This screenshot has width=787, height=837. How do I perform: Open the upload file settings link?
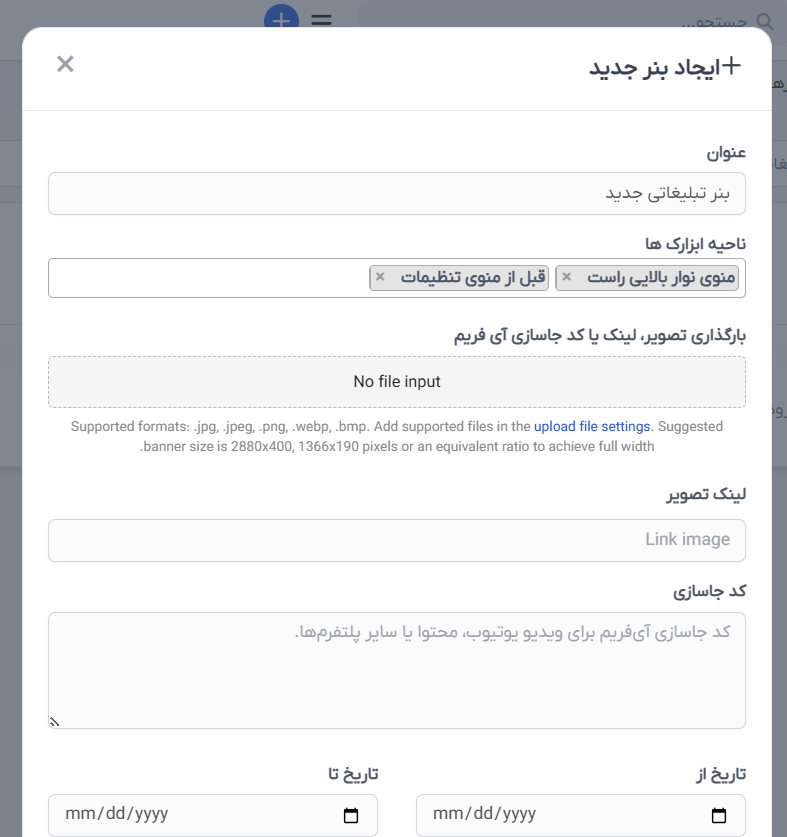coord(592,427)
